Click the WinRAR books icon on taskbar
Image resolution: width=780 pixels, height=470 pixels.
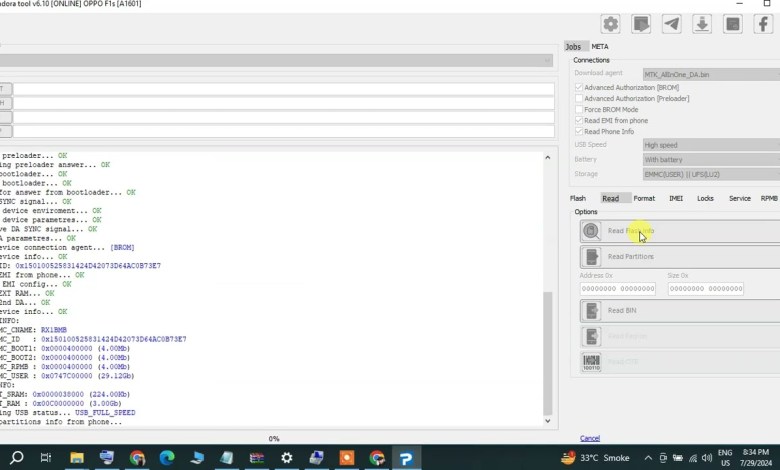pyautogui.click(x=257, y=458)
